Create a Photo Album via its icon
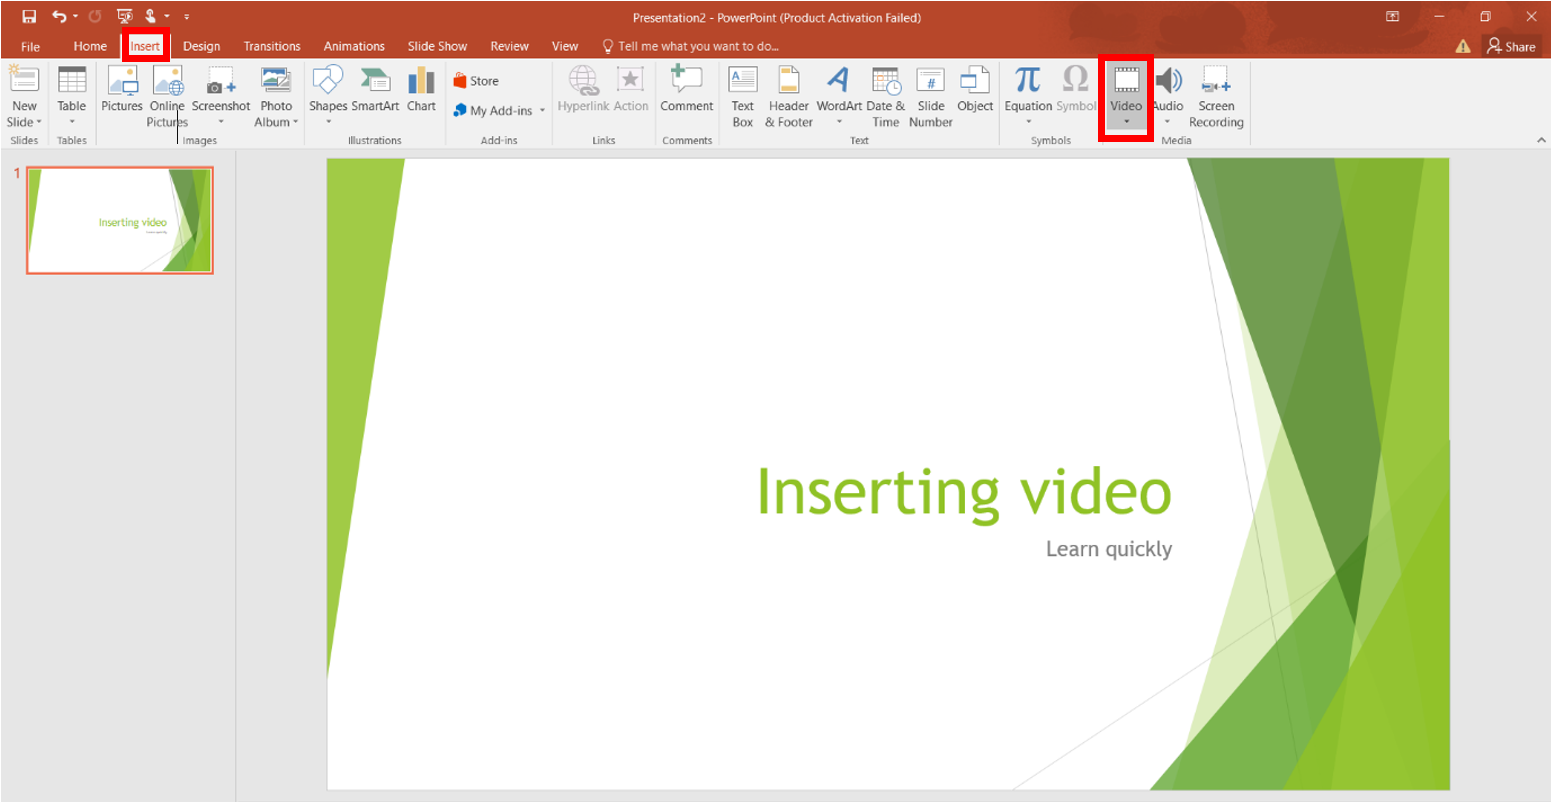Viewport: 1551px width, 802px height. coord(276,82)
